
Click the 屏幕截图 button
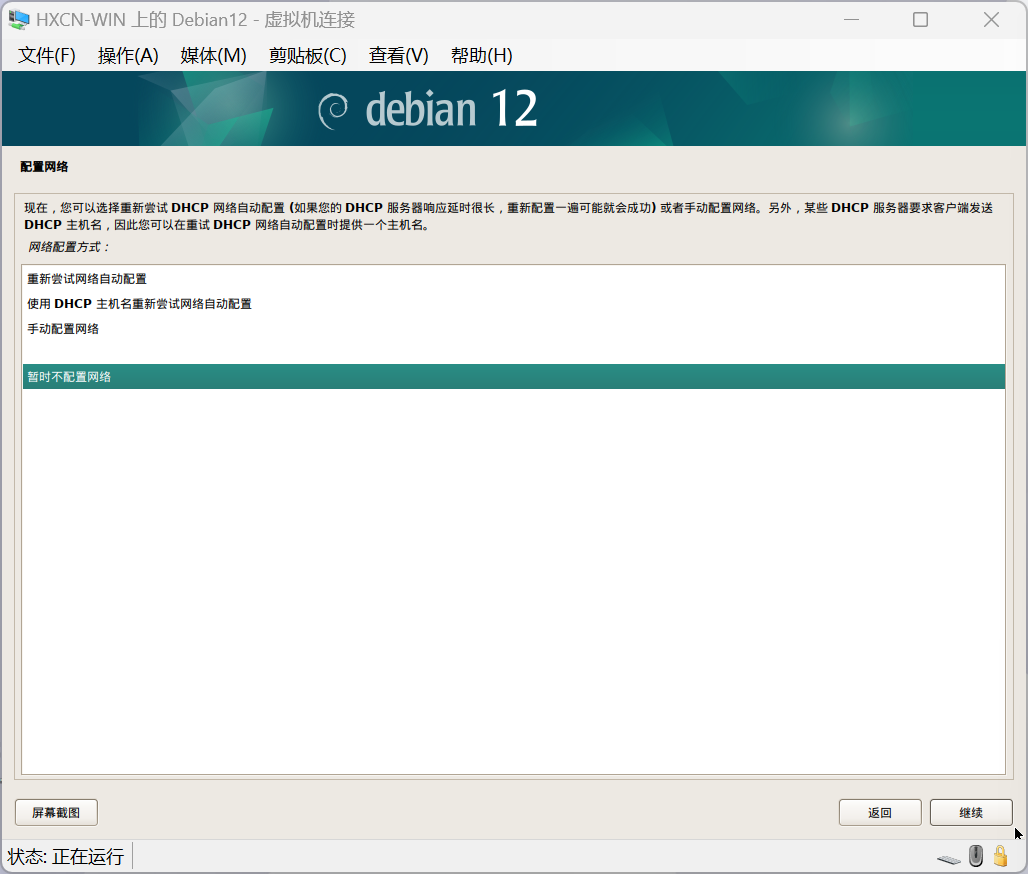pos(56,812)
